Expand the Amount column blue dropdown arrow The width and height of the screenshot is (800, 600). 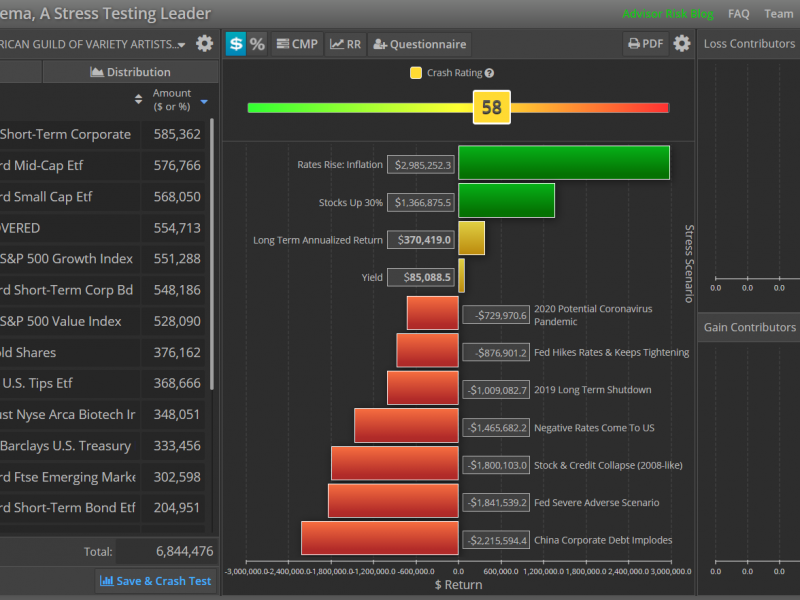204,101
